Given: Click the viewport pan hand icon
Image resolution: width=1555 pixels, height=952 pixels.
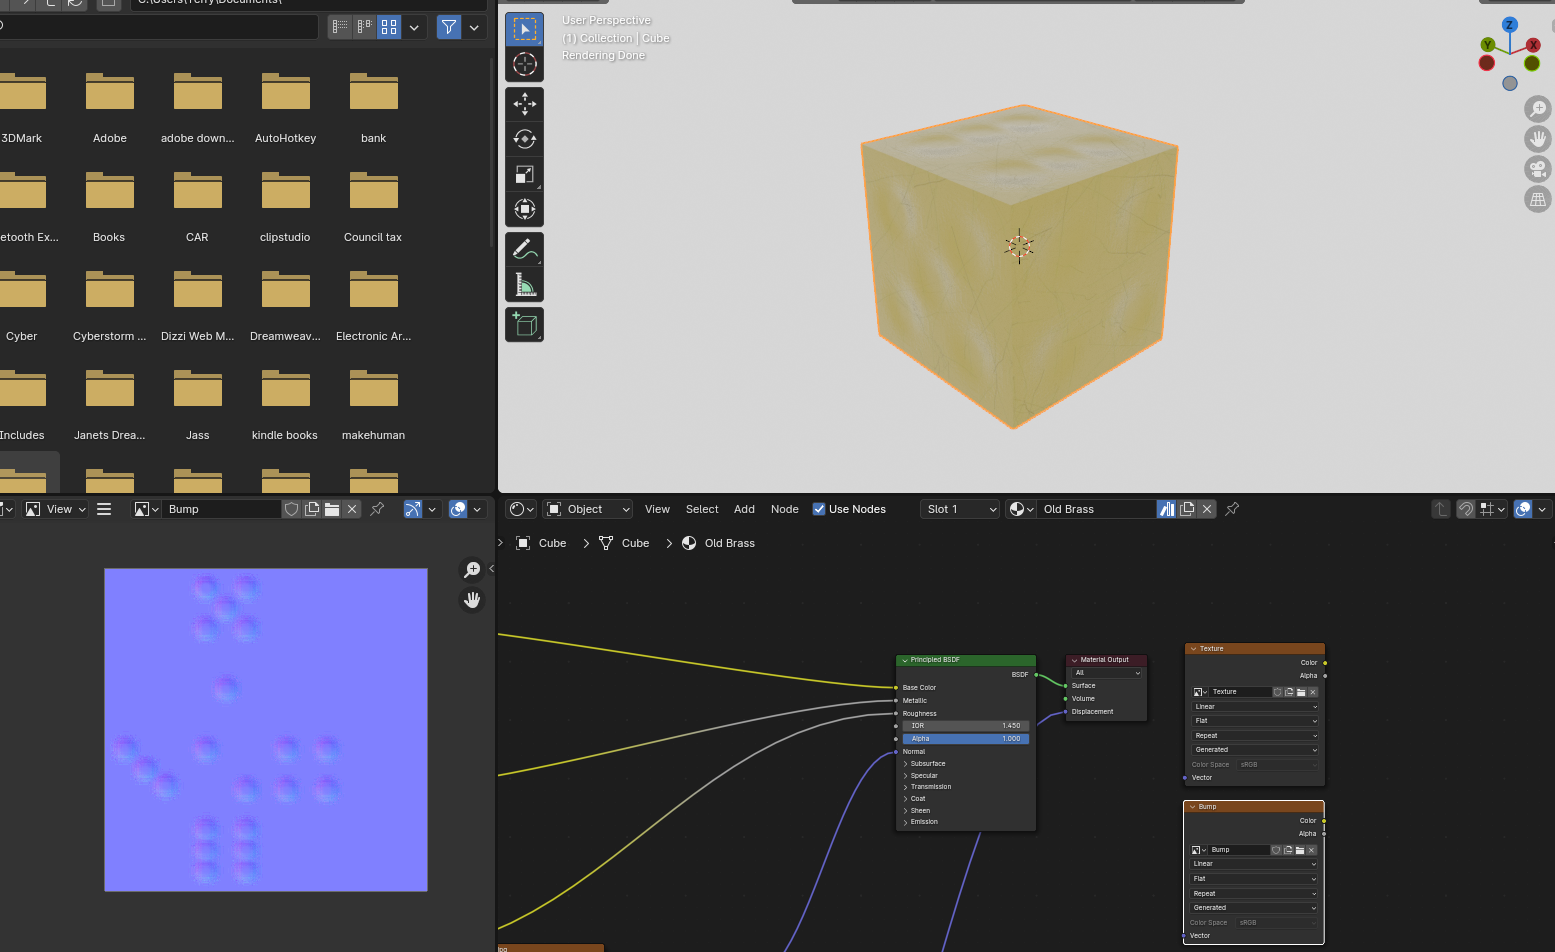Looking at the screenshot, I should [x=1537, y=138].
